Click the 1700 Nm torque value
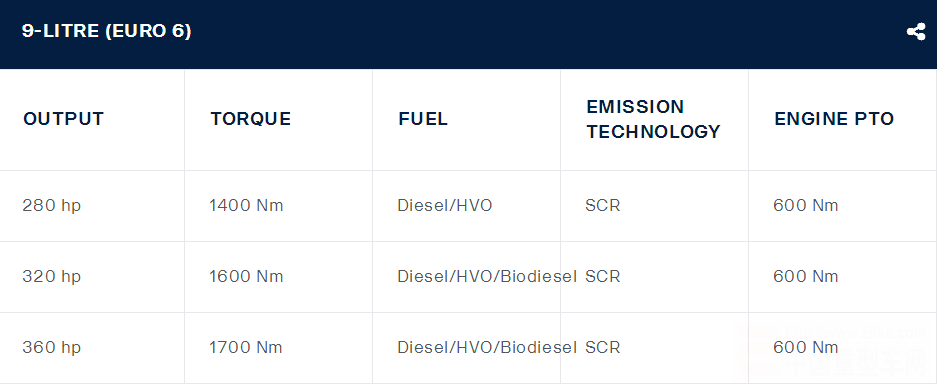937x386 pixels. pyautogui.click(x=246, y=348)
